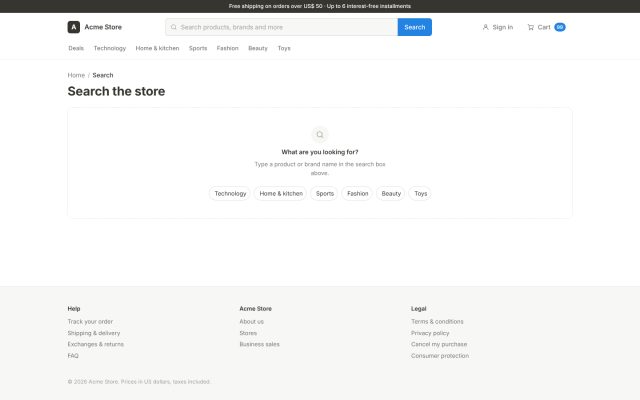Click the 'Search the store' heading
This screenshot has height=400, width=640.
(116, 91)
